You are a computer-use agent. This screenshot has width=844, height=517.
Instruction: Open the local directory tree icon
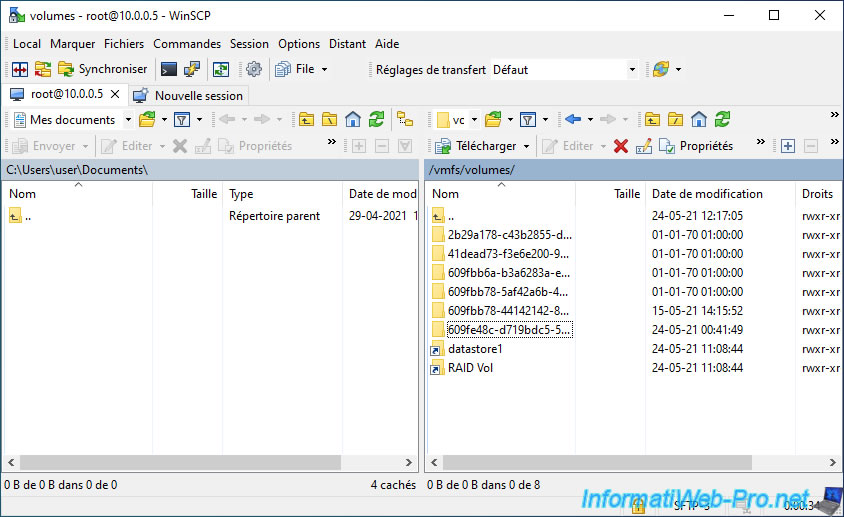(x=405, y=120)
